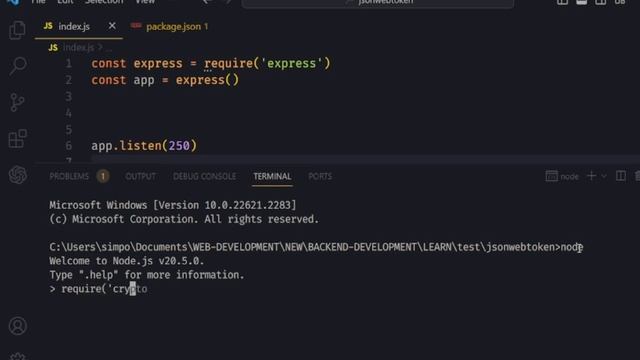Open the Search view in activity bar
Image resolution: width=640 pixels, height=360 pixels.
coord(18,66)
